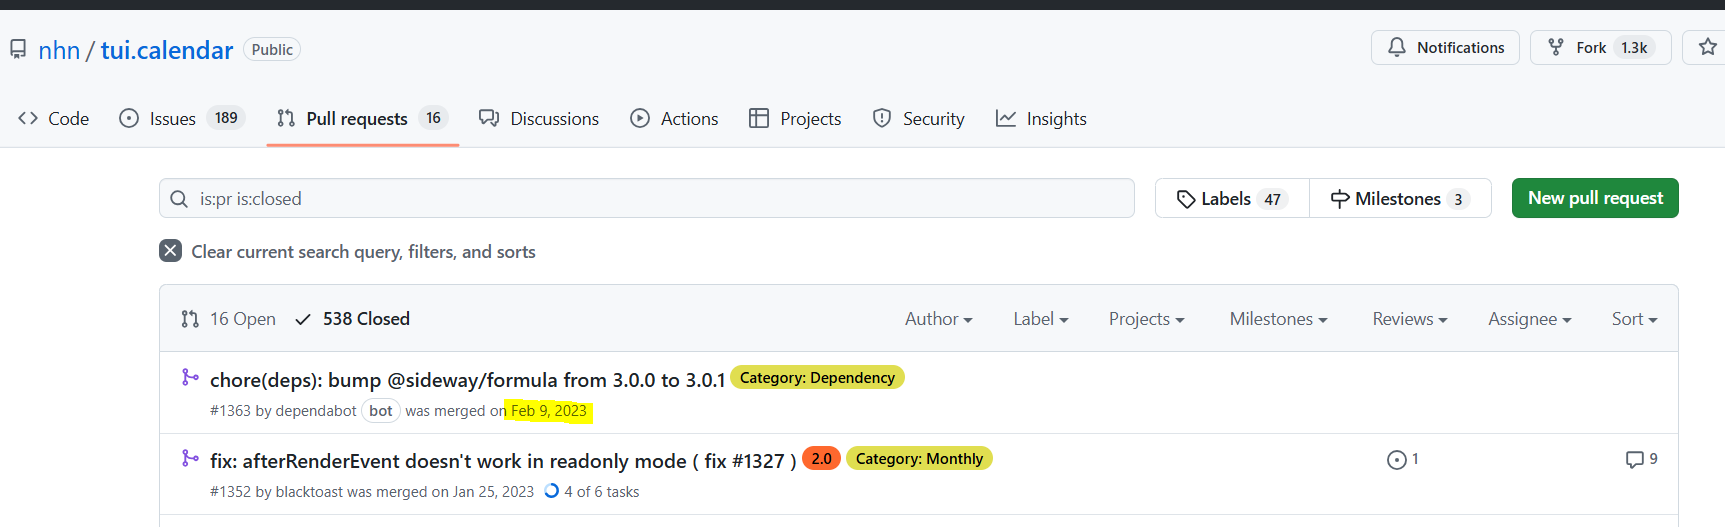Screen dimensions: 1725x527
Task: Click the linked issue icon showing 1
Action: pos(1403,459)
